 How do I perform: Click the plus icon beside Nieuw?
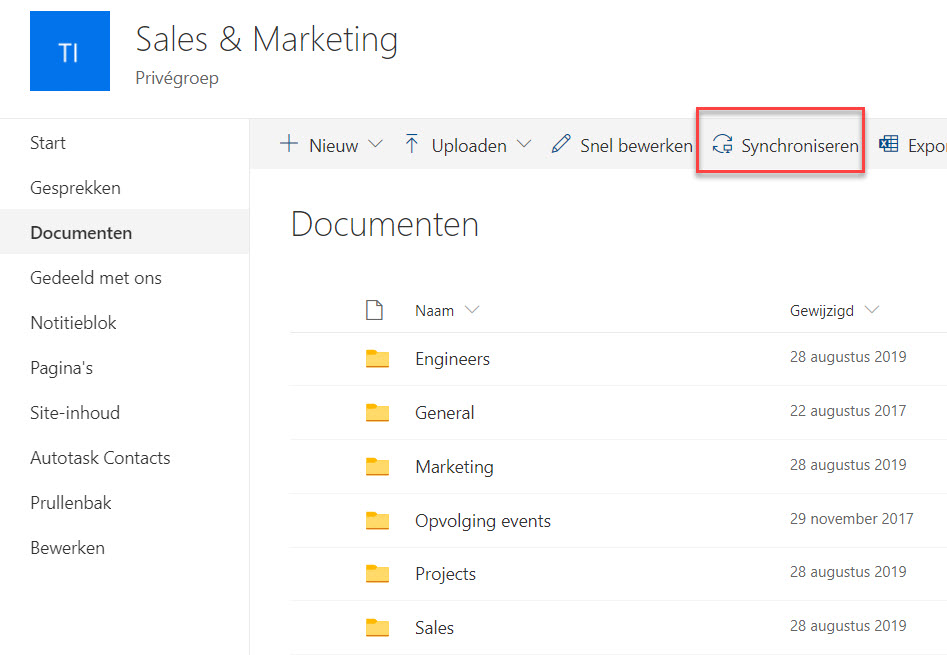tap(289, 144)
